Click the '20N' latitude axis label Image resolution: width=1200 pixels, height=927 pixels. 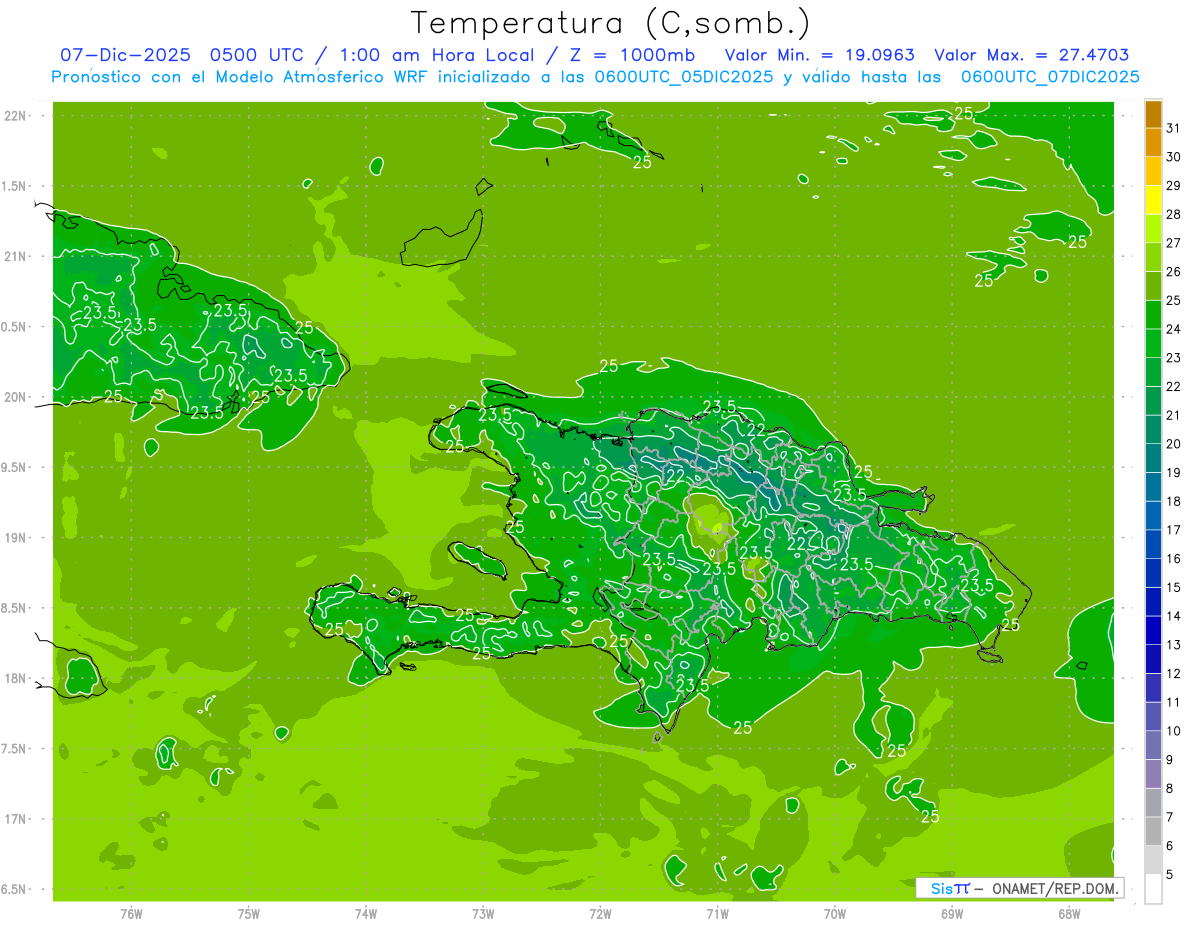(17, 397)
